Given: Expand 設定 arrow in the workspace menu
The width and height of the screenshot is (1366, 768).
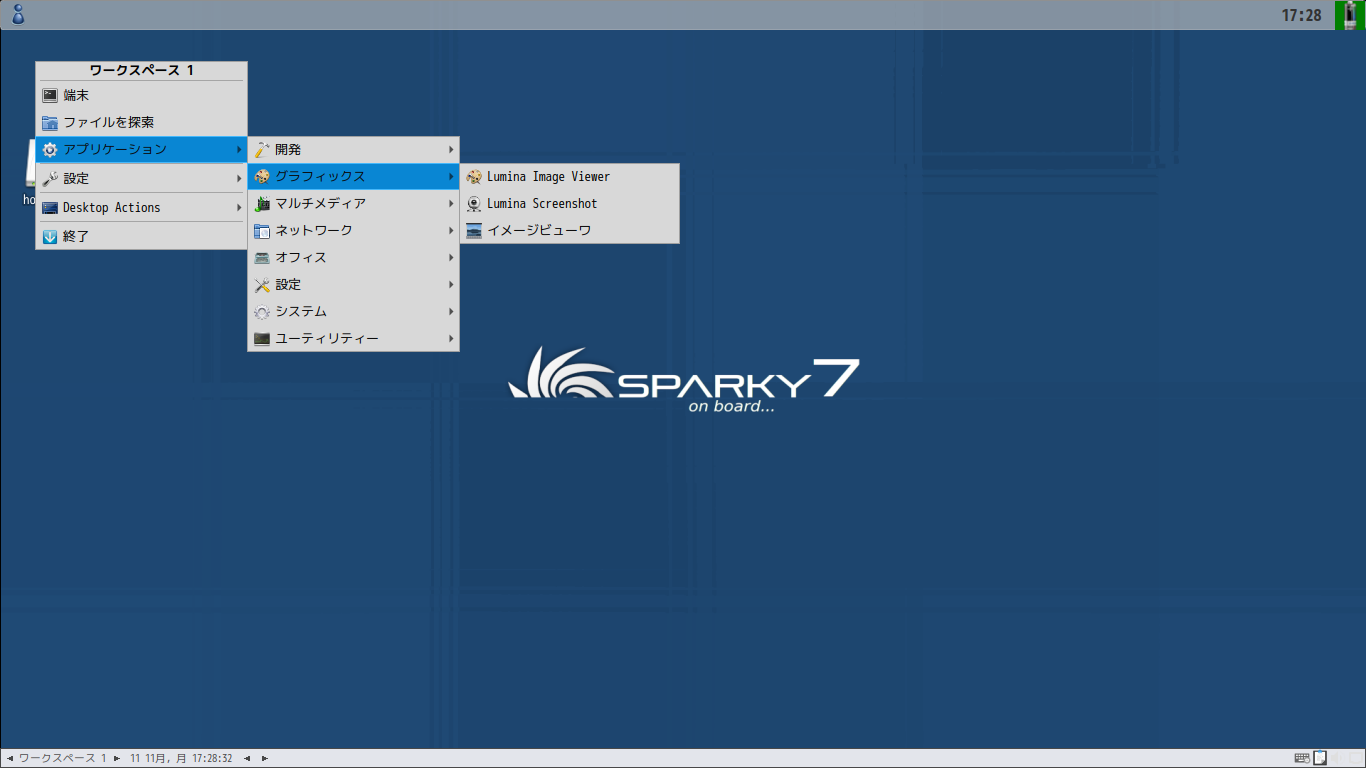Looking at the screenshot, I should click(x=239, y=179).
